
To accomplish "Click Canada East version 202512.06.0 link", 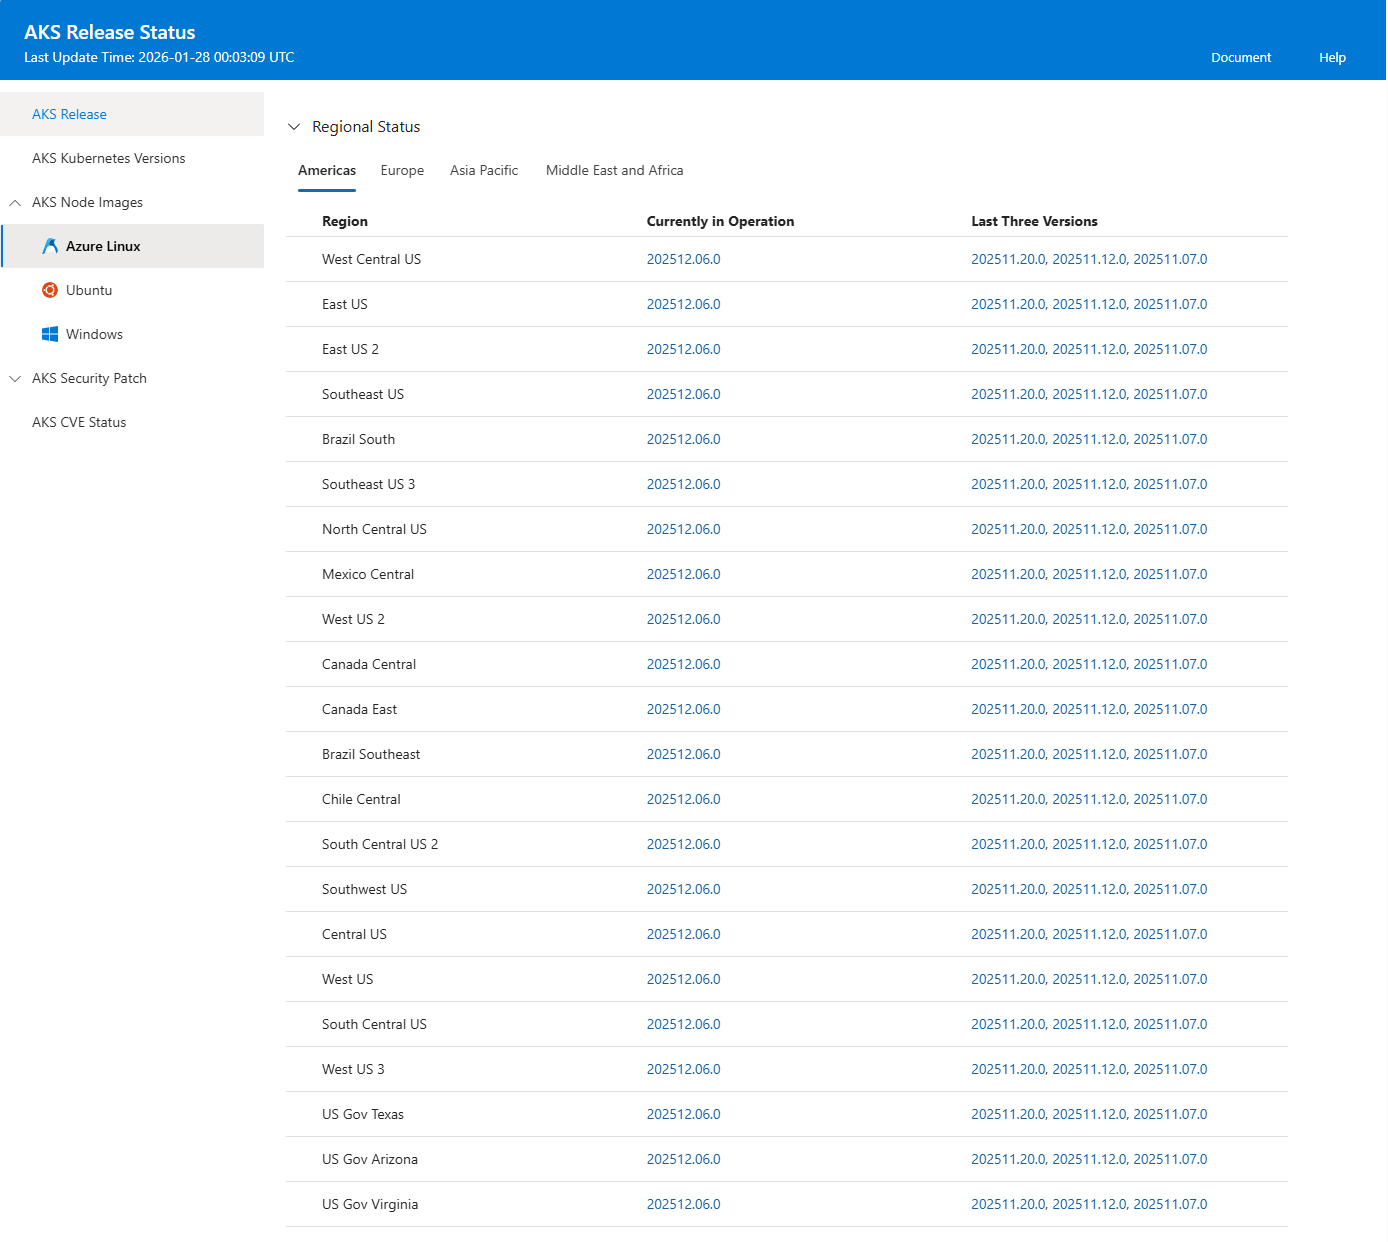I will (x=683, y=709).
